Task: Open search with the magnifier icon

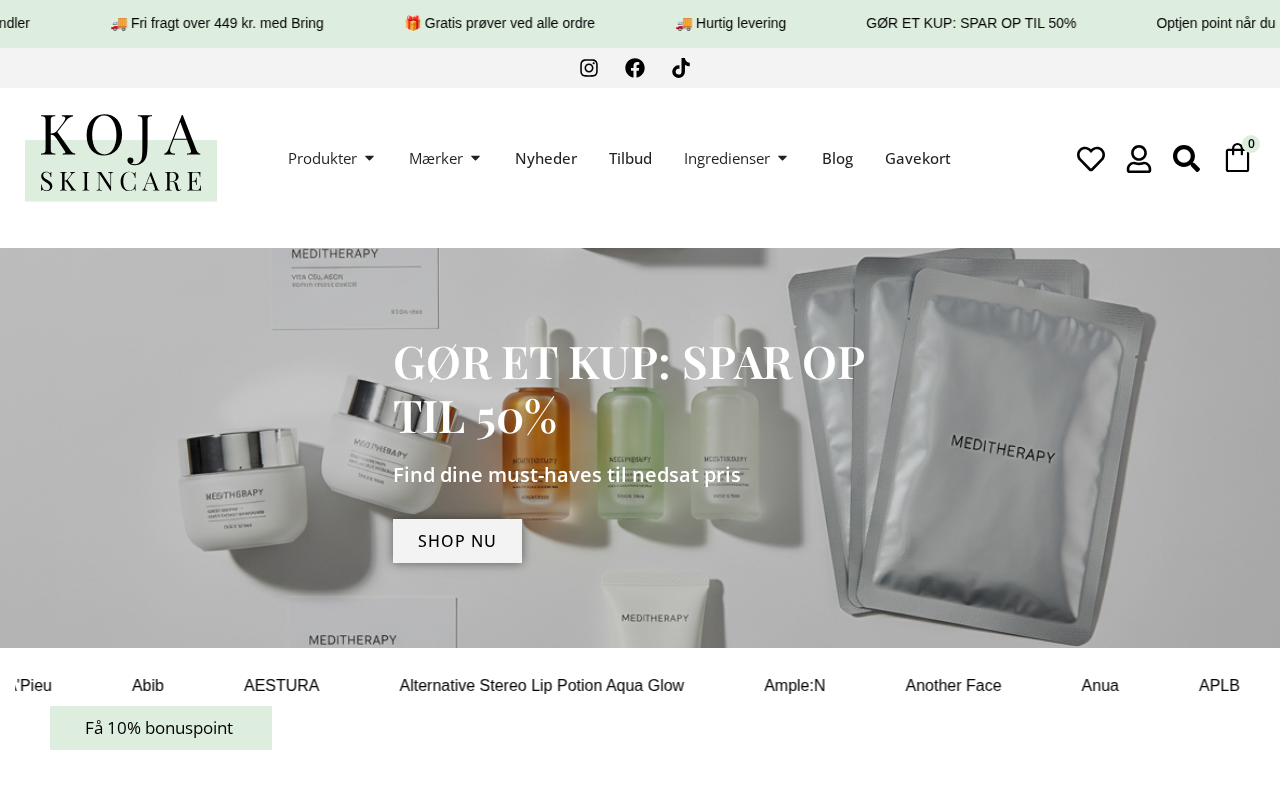Action: (x=1186, y=159)
